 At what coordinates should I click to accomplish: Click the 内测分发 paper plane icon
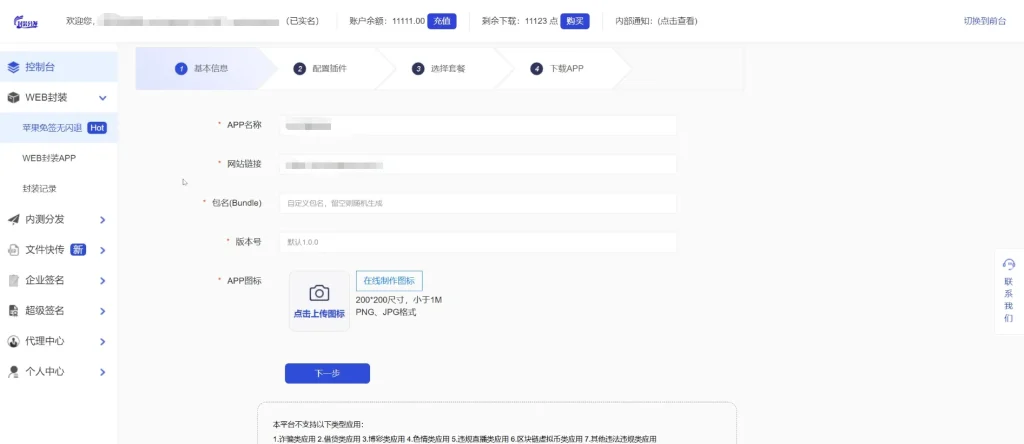(14, 219)
